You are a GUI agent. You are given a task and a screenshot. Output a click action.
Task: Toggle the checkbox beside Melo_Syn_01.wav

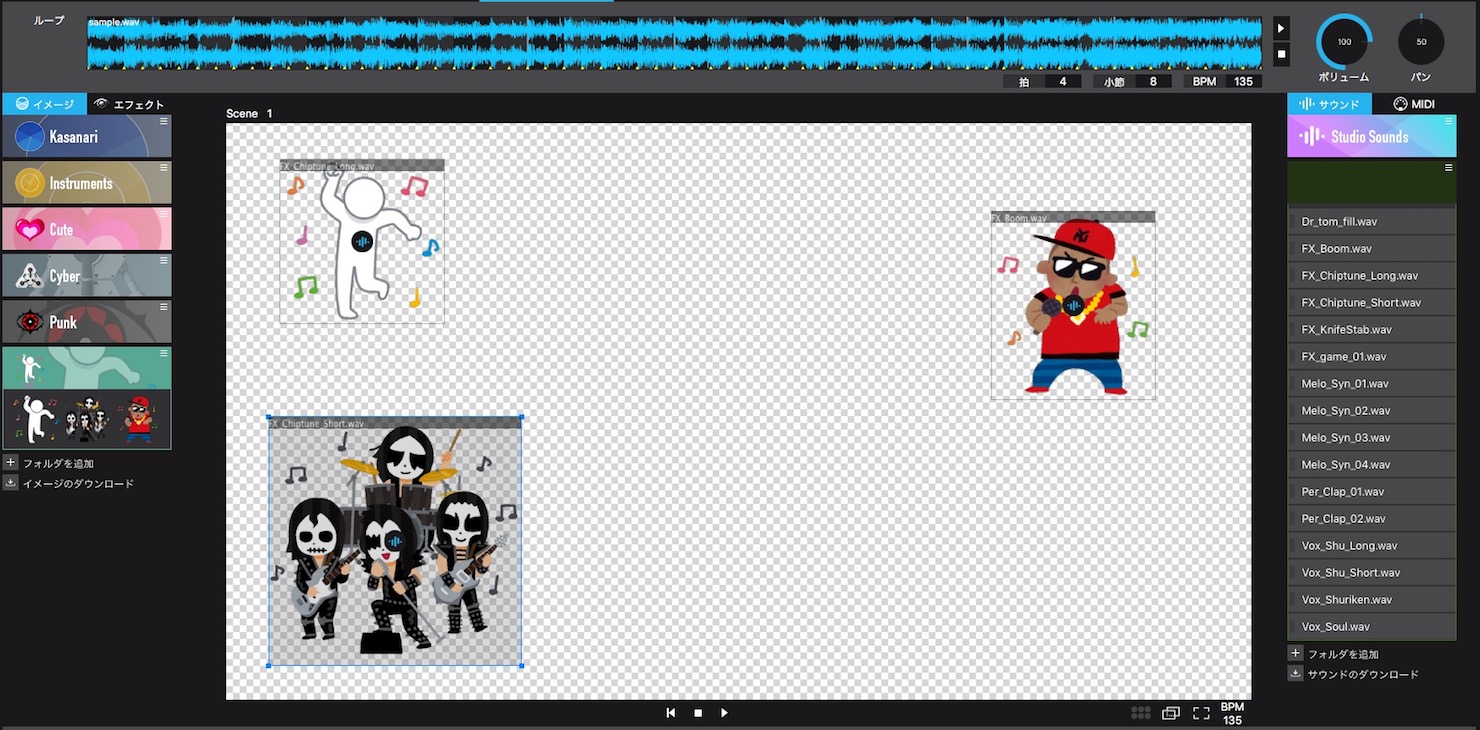click(1294, 383)
